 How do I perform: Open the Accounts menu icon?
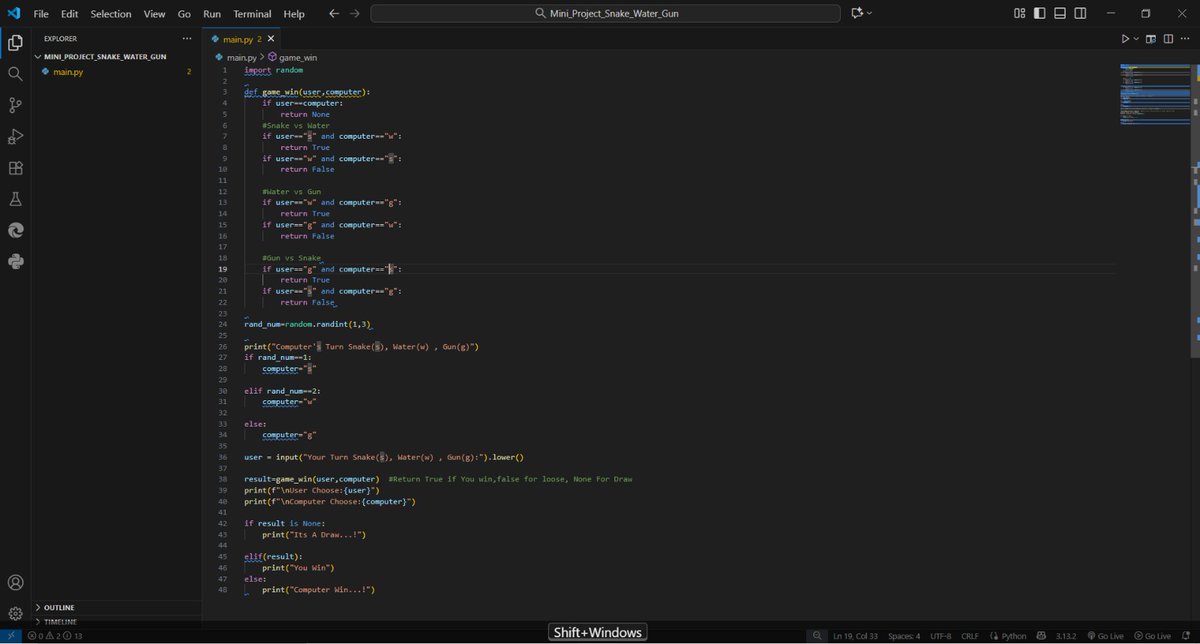(x=15, y=582)
